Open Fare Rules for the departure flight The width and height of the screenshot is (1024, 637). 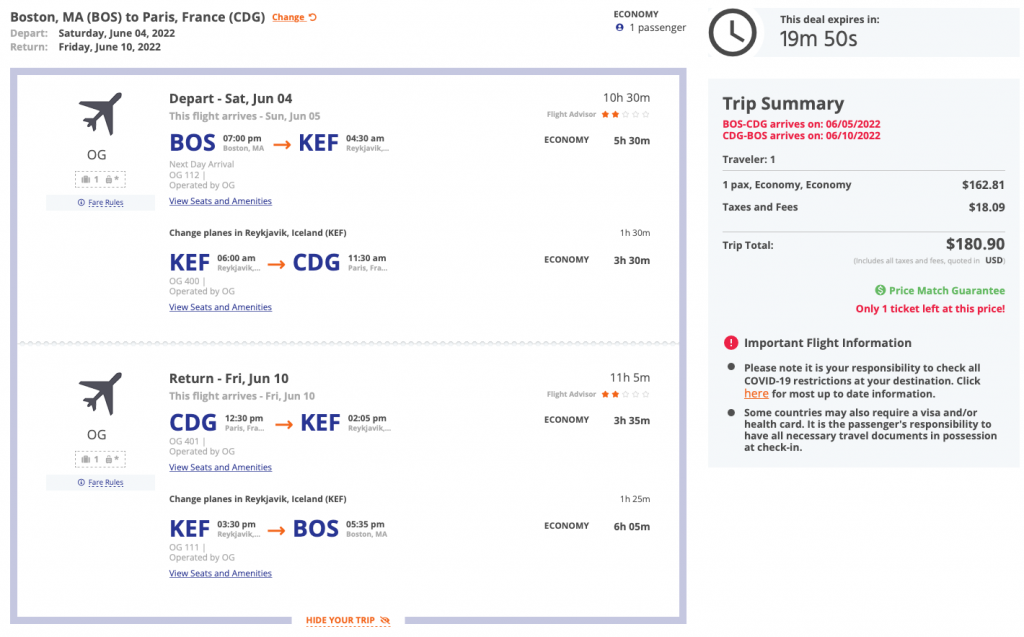coord(100,202)
